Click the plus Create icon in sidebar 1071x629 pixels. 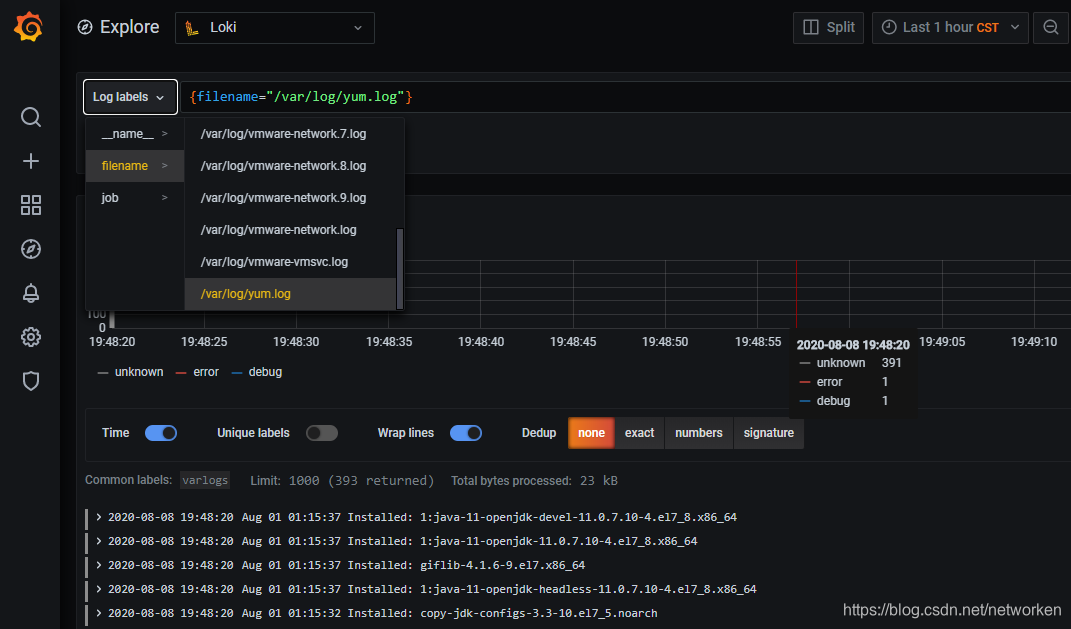pyautogui.click(x=31, y=161)
